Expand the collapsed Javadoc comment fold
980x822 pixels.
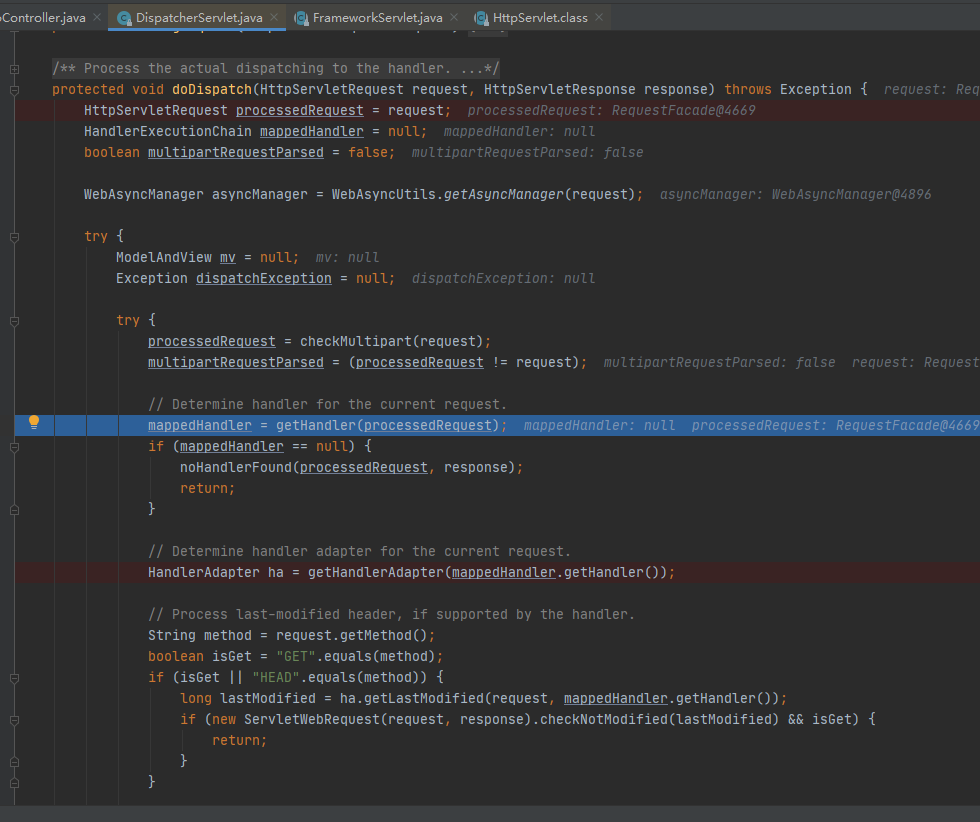click(15, 68)
